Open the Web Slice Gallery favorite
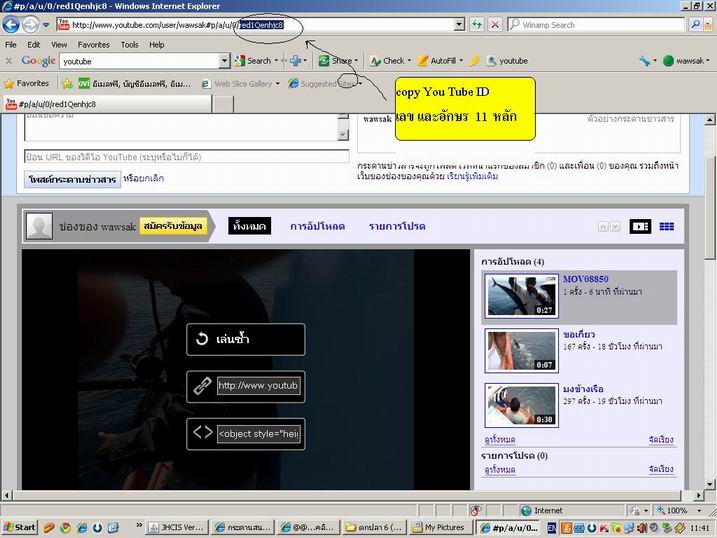The height and width of the screenshot is (538, 717). click(x=241, y=84)
